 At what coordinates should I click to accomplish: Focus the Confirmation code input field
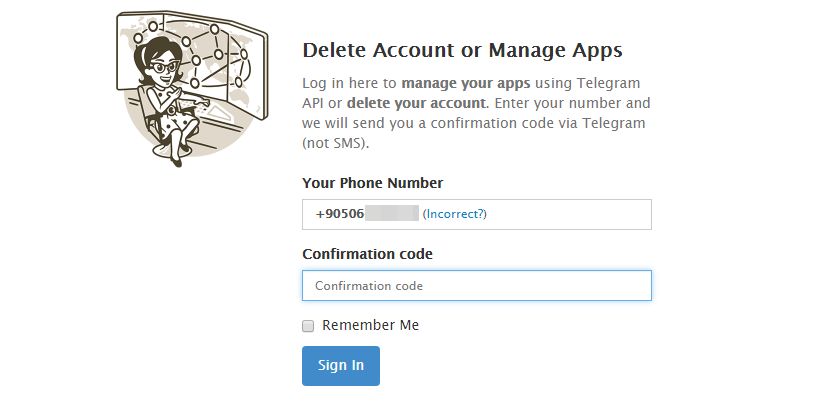click(x=476, y=286)
